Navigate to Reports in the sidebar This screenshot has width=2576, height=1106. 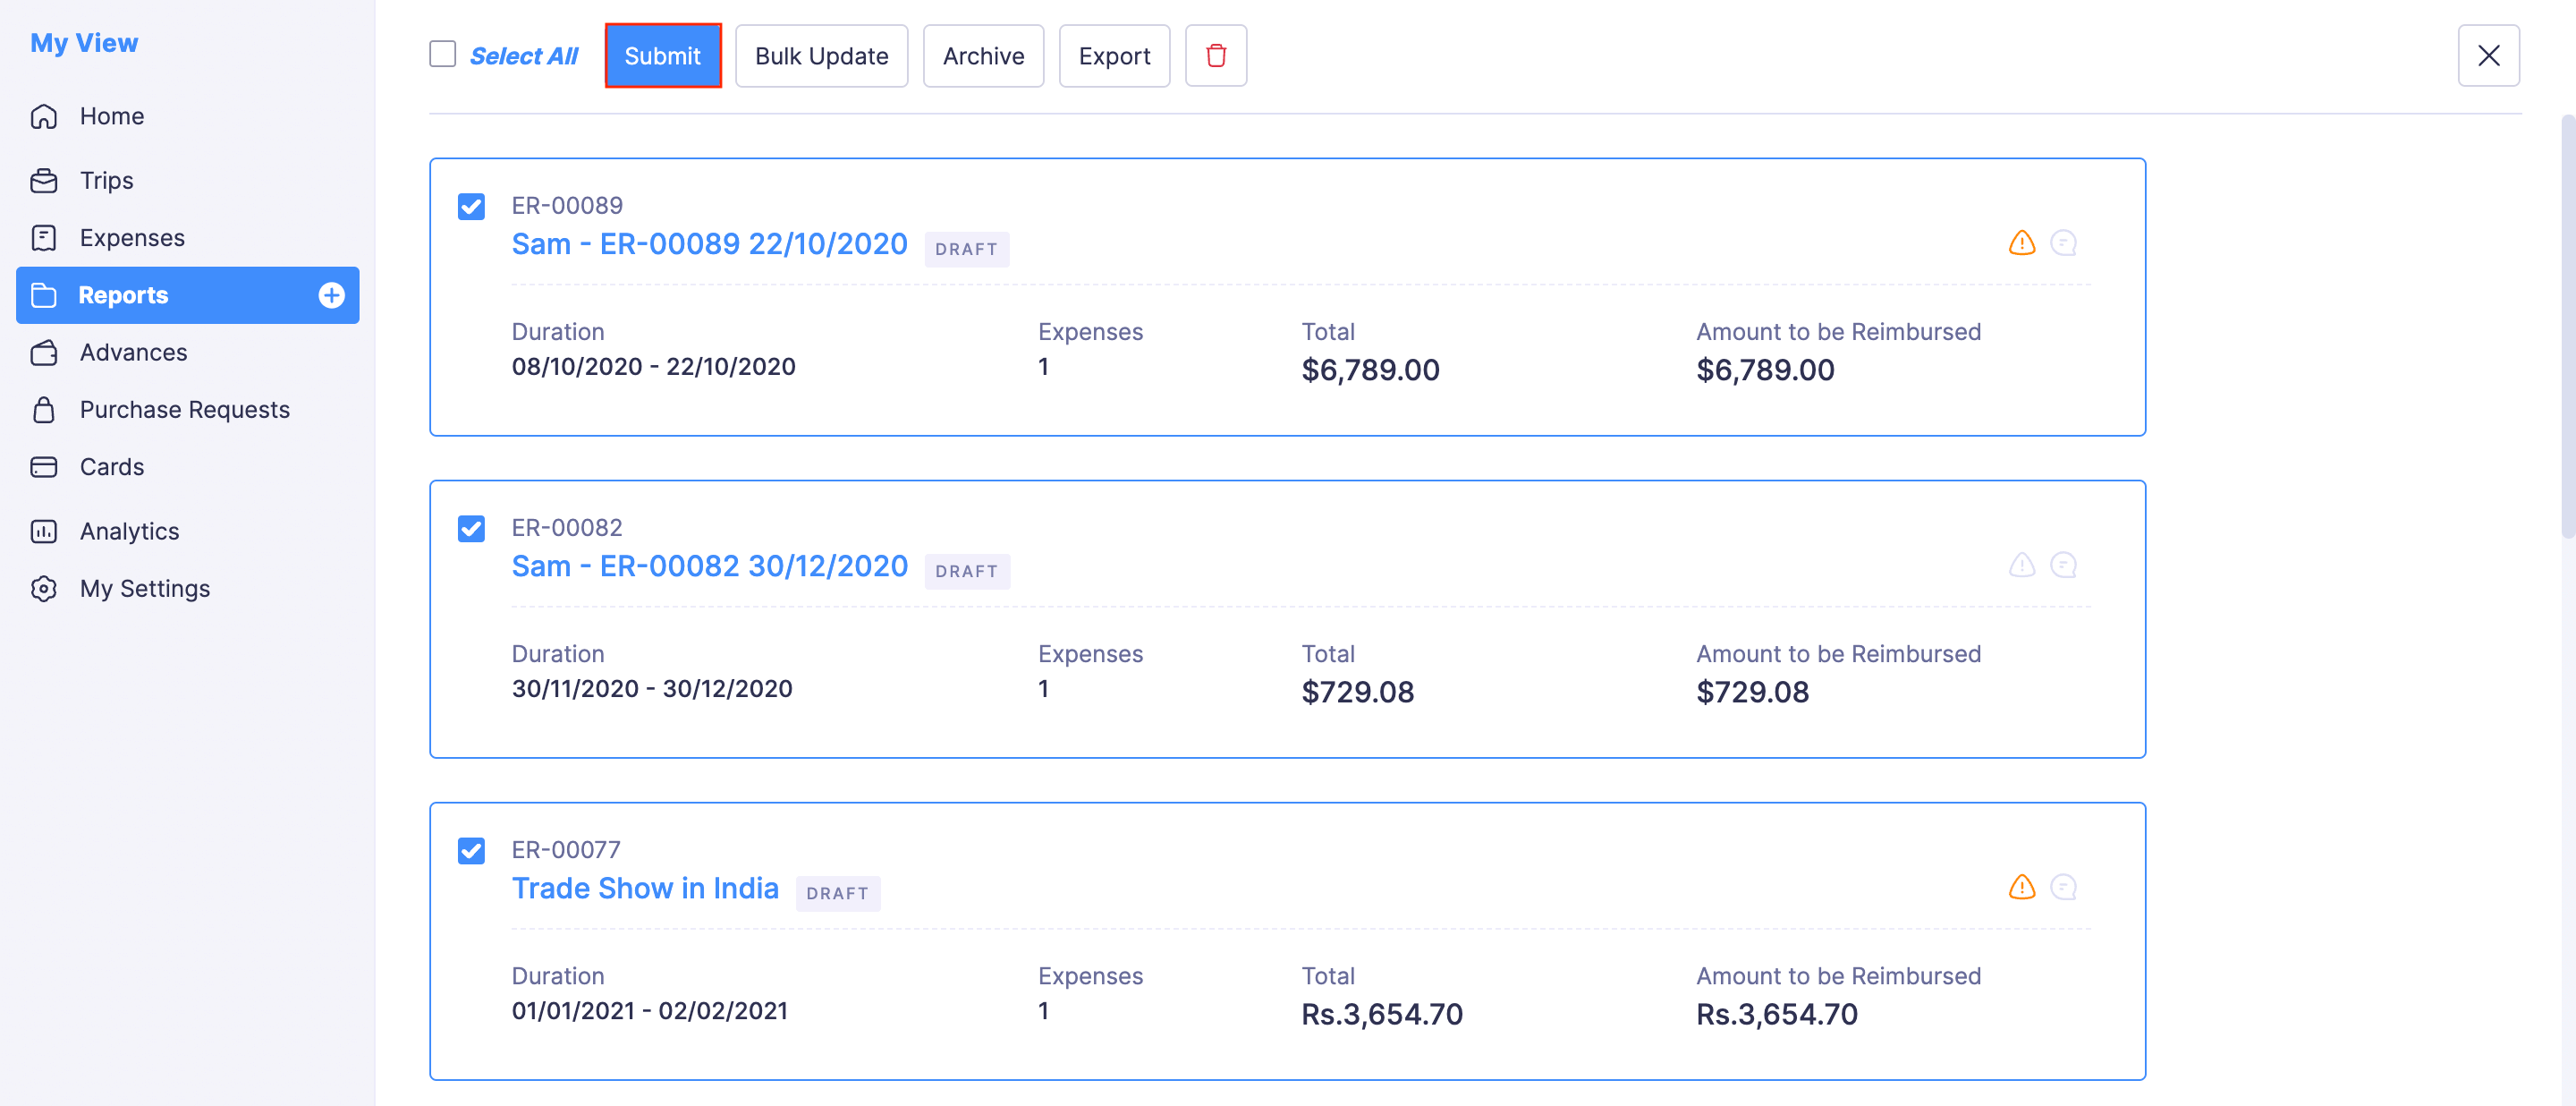pos(124,295)
